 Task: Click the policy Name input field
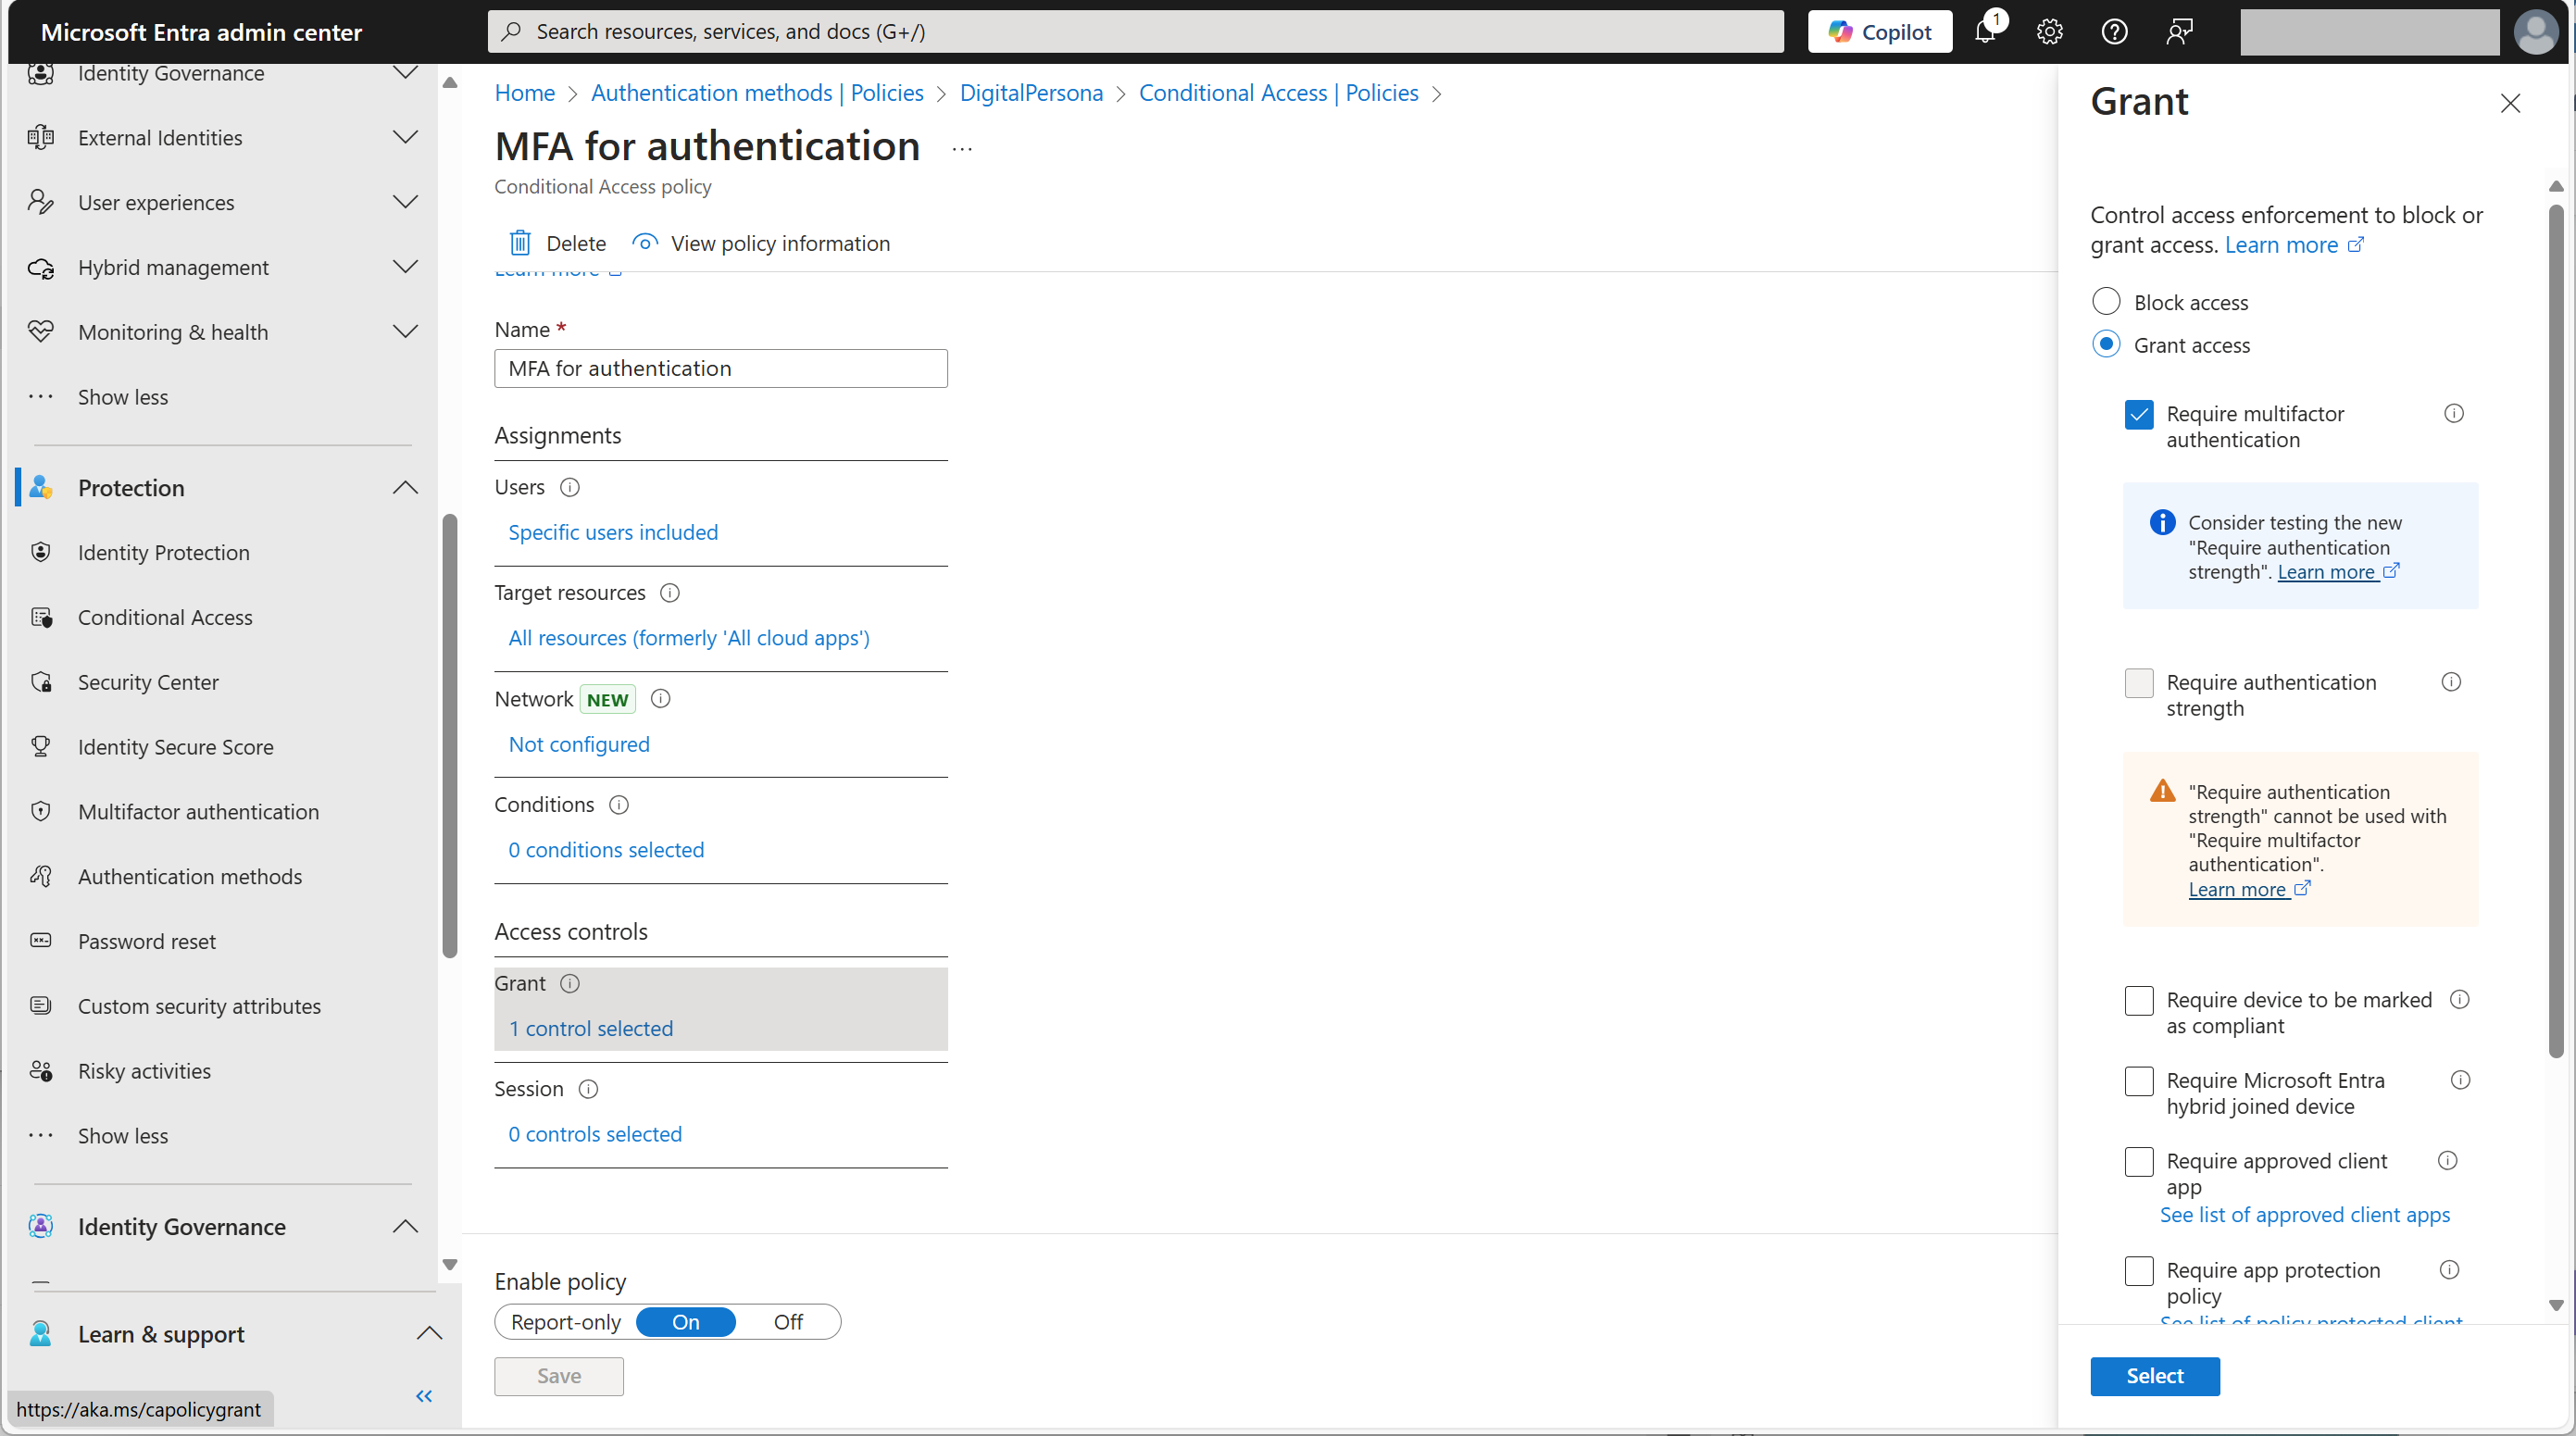tap(721, 368)
